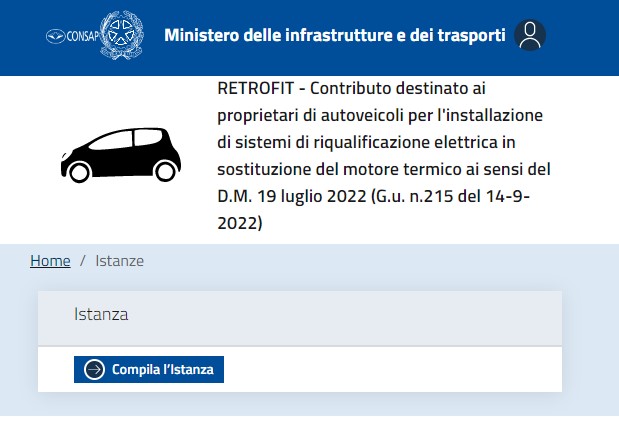The image size is (619, 433).
Task: Click the word RETROFIT in the description
Action: [254, 88]
